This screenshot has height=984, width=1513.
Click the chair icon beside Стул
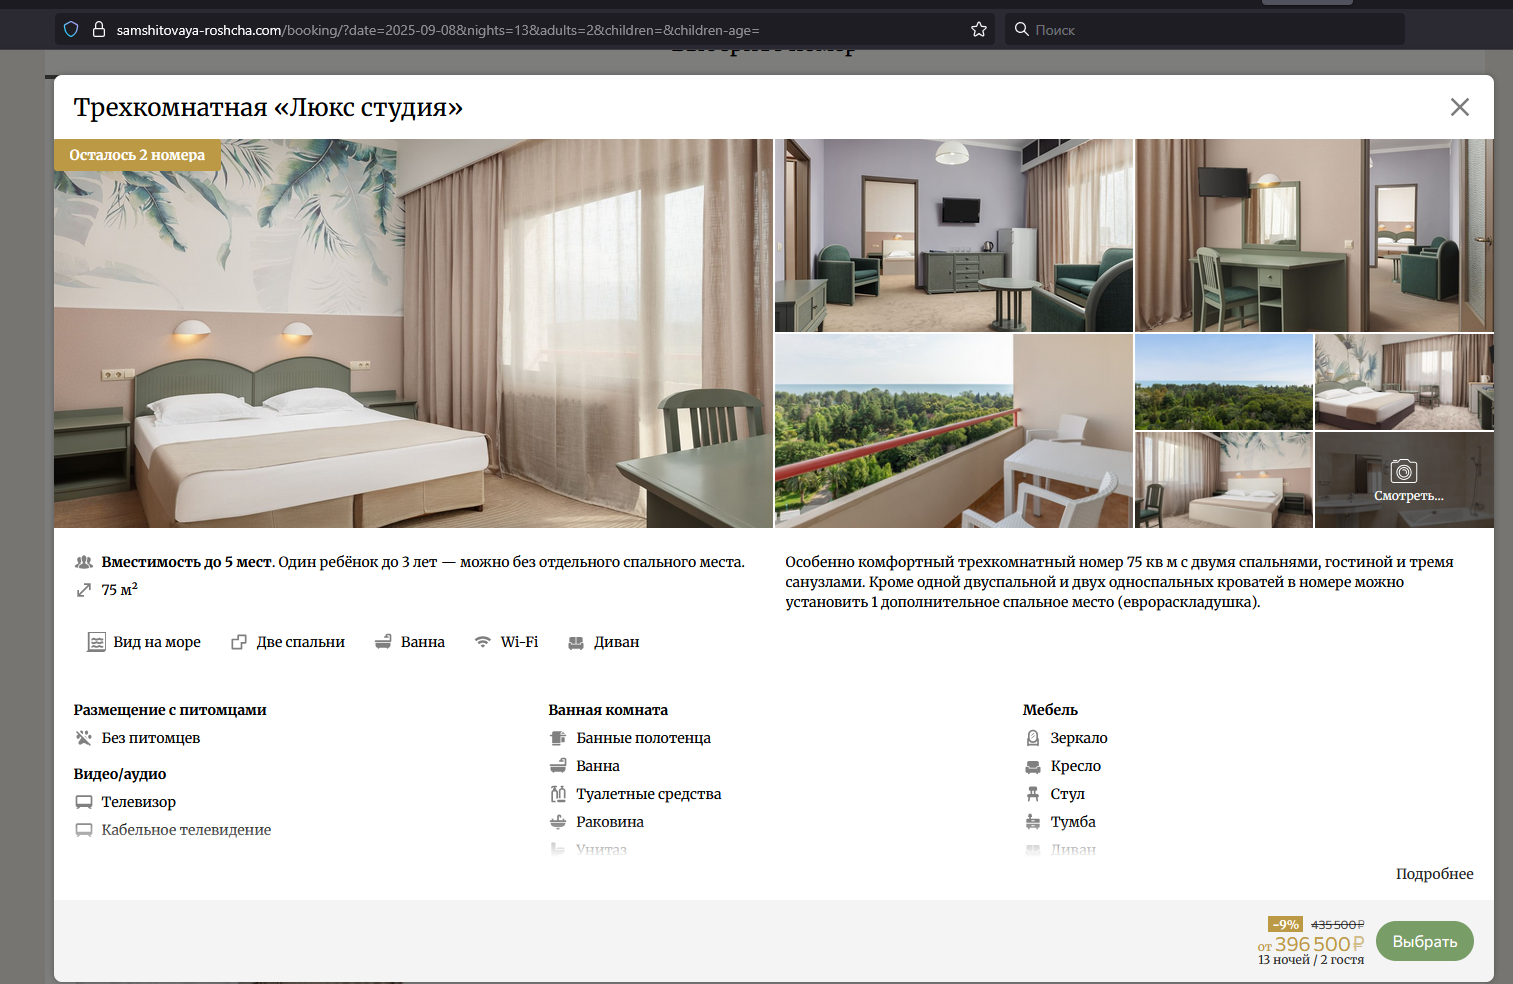point(1033,794)
